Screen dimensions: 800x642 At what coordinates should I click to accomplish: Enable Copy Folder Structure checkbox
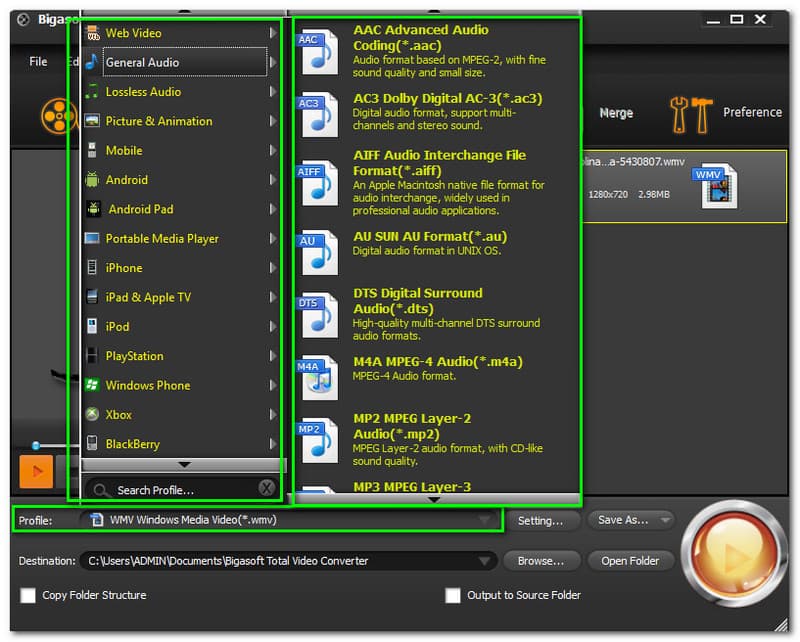pos(28,596)
